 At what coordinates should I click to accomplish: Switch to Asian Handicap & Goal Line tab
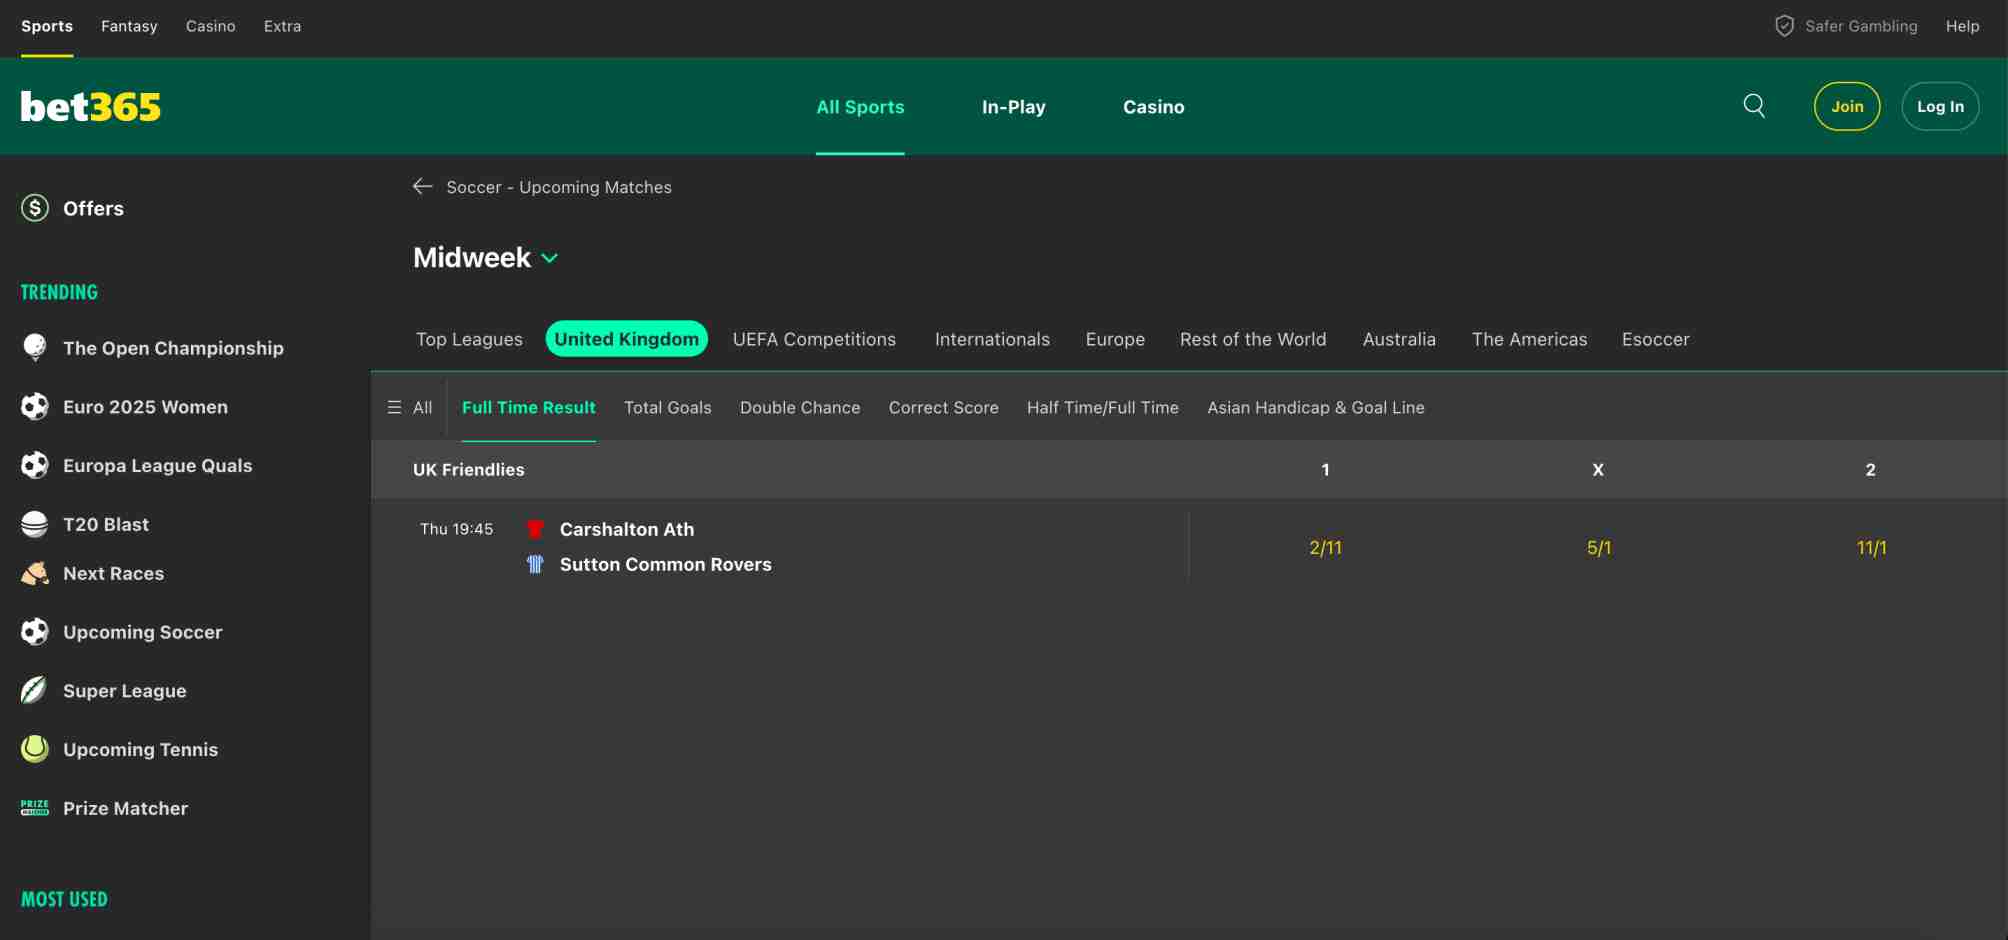[1316, 407]
